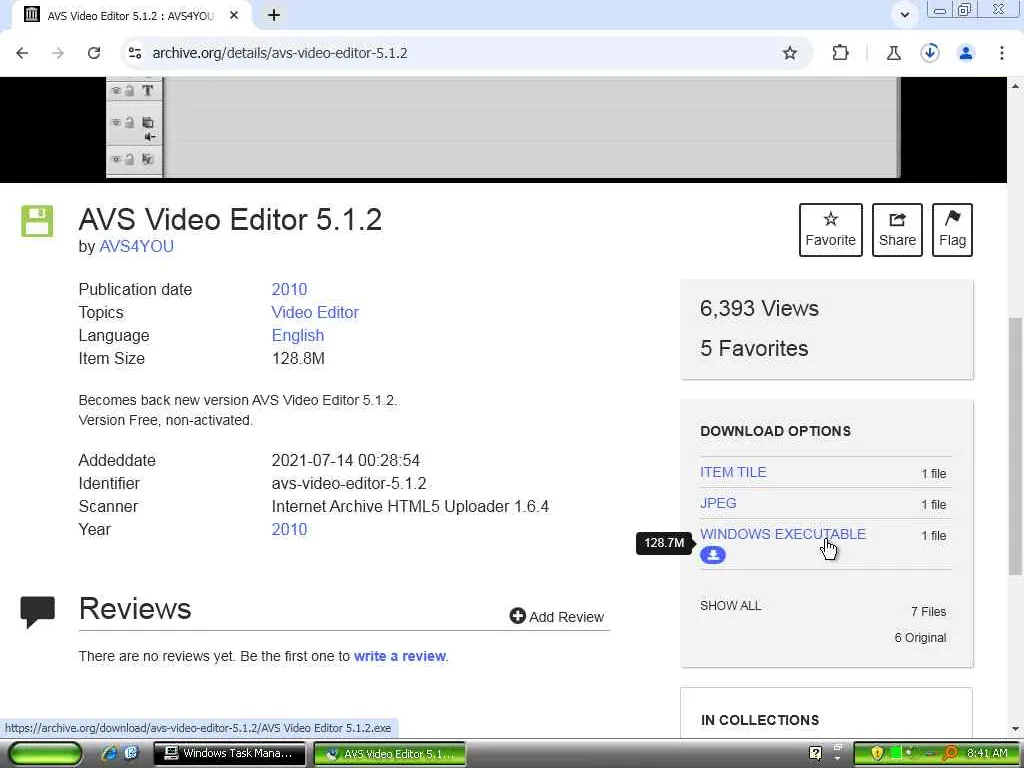Flag this item

coord(952,230)
